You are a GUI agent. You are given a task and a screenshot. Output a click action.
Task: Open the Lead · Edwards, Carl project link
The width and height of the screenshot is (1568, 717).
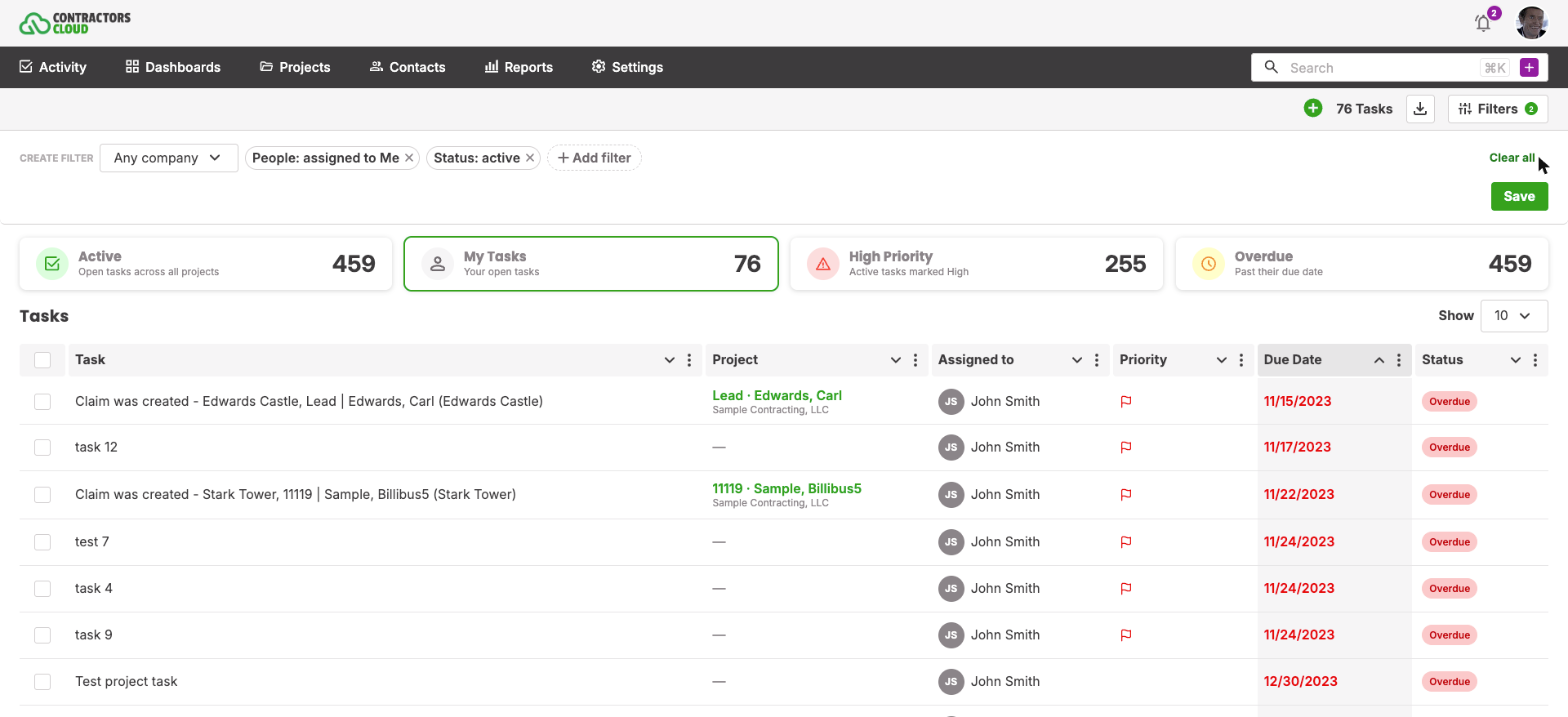click(777, 395)
